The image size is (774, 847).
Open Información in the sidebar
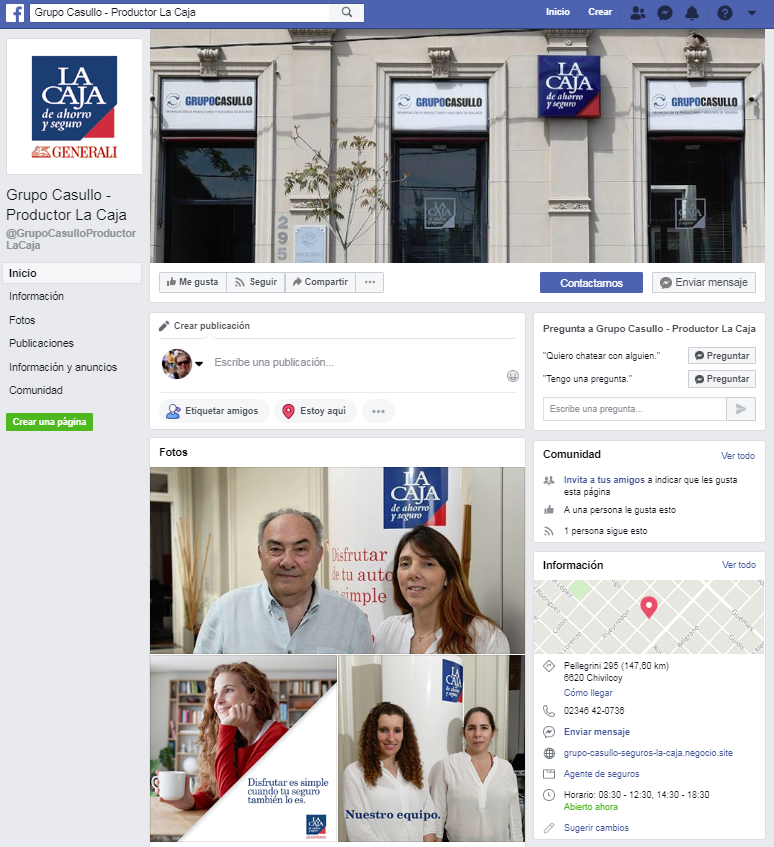pos(36,296)
